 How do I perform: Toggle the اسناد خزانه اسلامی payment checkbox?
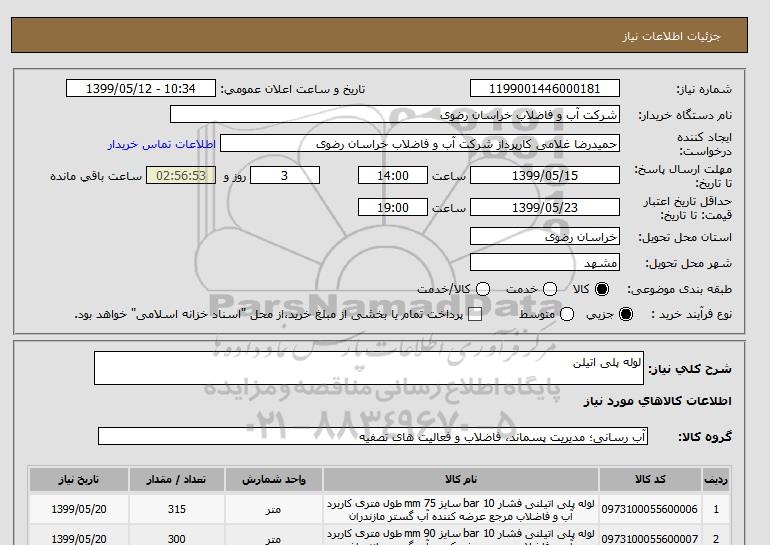(x=475, y=315)
